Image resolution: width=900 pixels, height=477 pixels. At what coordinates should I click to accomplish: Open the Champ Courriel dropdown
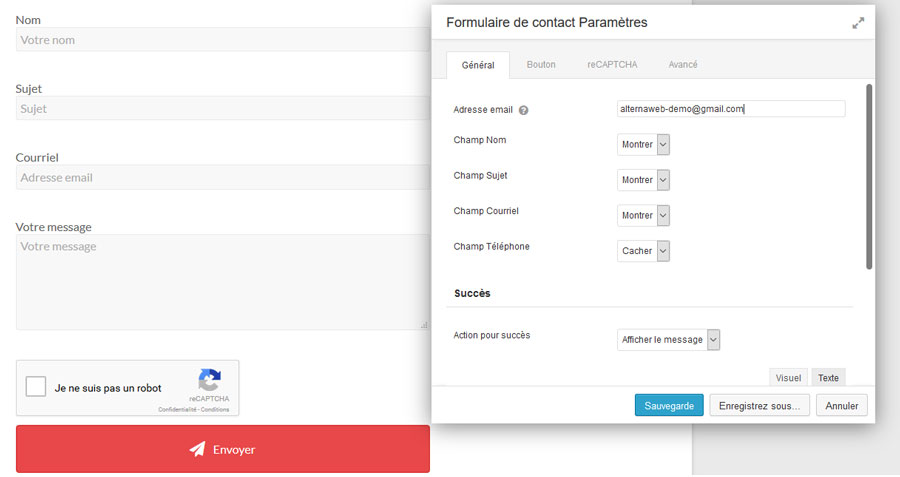click(643, 216)
